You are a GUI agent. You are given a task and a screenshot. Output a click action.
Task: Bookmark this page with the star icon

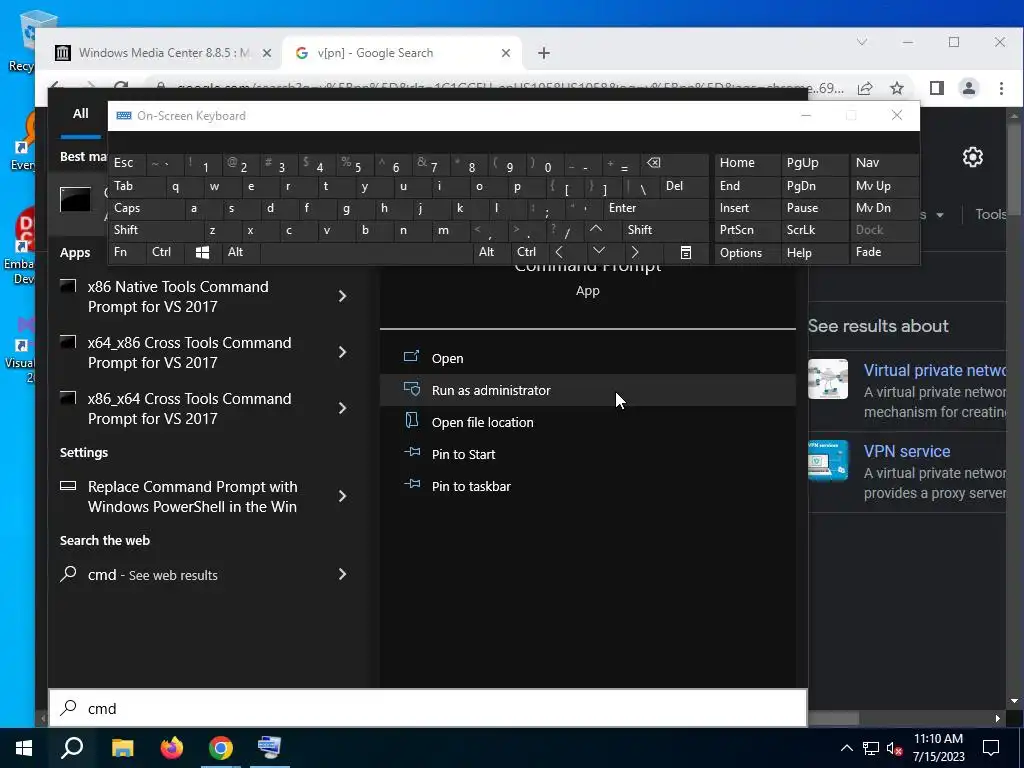(x=897, y=88)
